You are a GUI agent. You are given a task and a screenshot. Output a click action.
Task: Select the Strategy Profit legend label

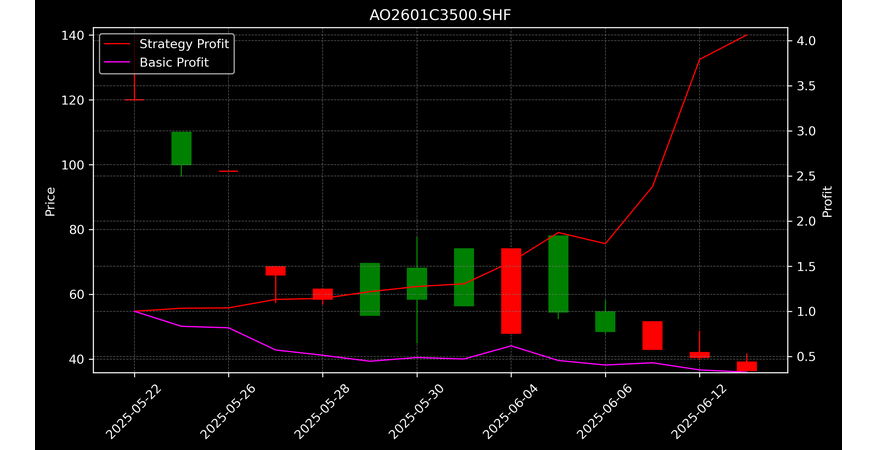(x=184, y=44)
